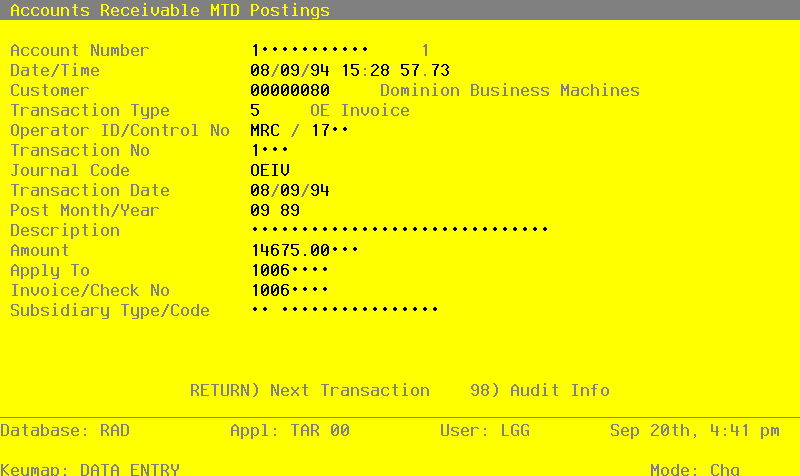Select the Control No field 17
Image resolution: width=800 pixels, height=476 pixels.
330,130
